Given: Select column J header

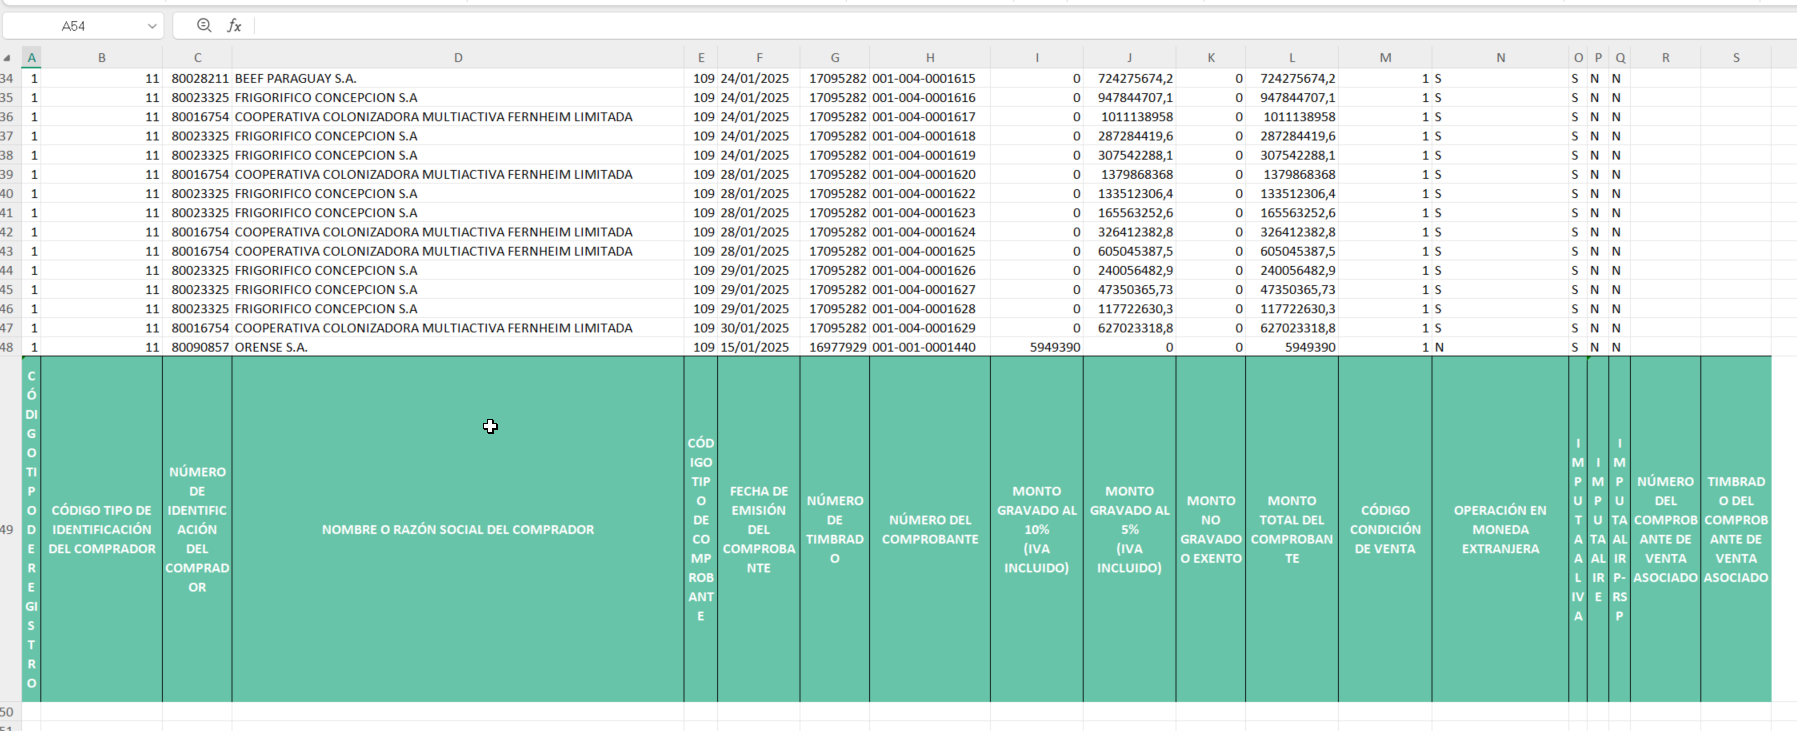Looking at the screenshot, I should pos(1130,58).
